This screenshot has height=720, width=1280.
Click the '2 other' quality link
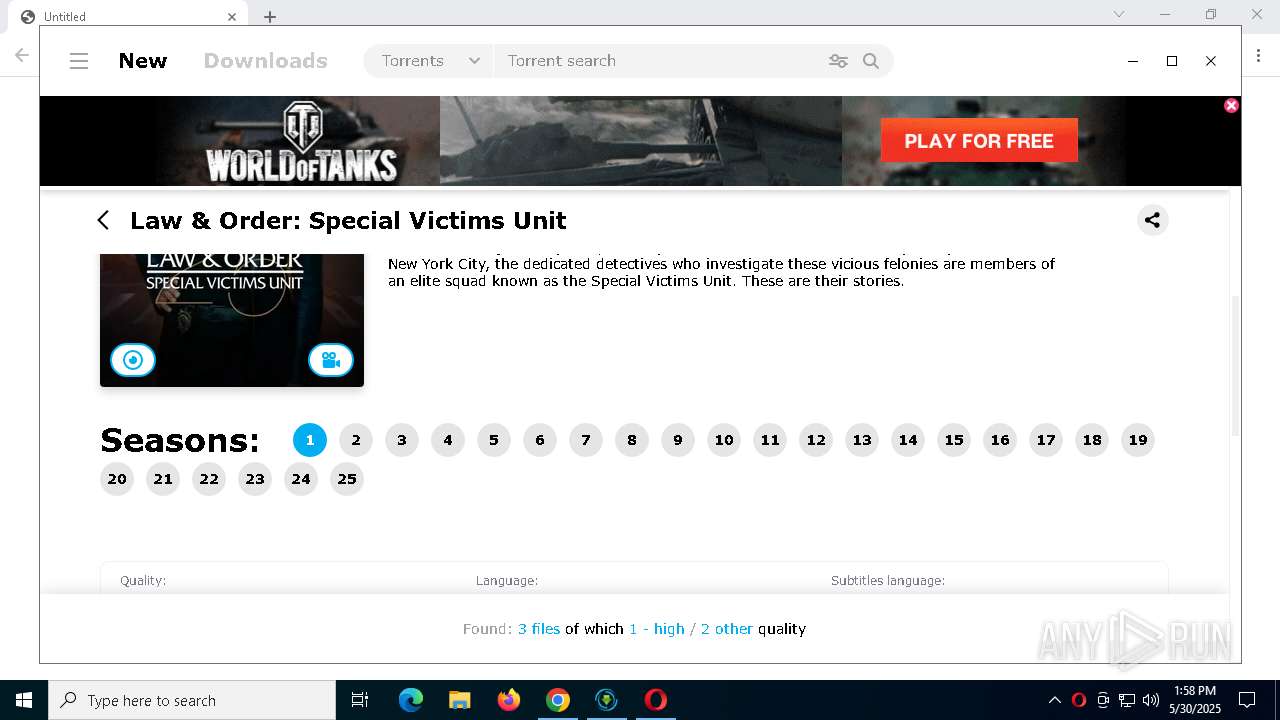click(x=727, y=629)
